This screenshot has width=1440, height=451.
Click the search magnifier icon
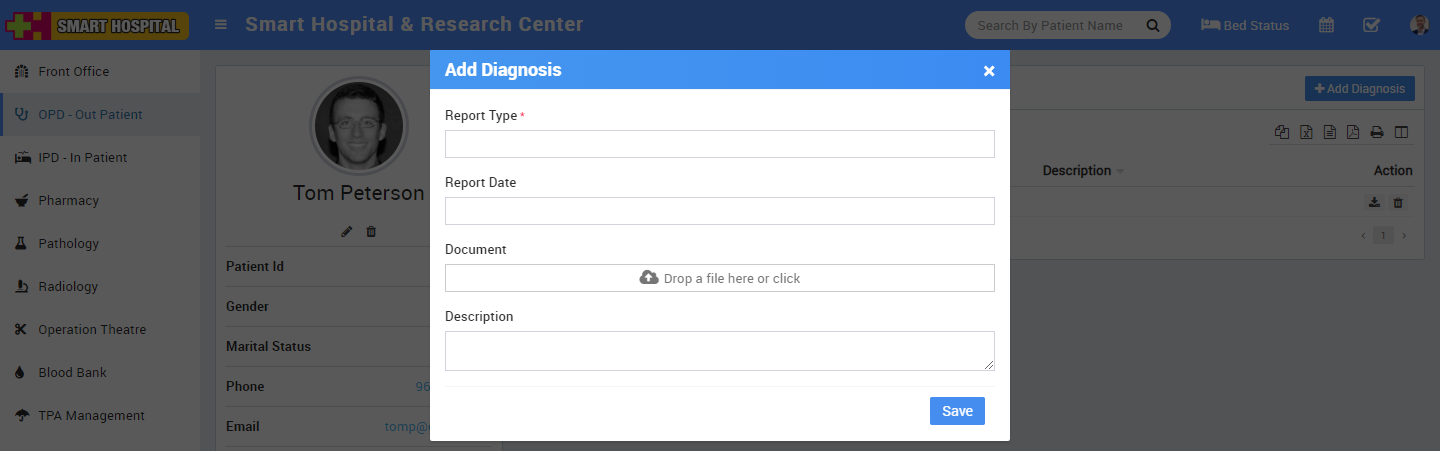[1153, 25]
